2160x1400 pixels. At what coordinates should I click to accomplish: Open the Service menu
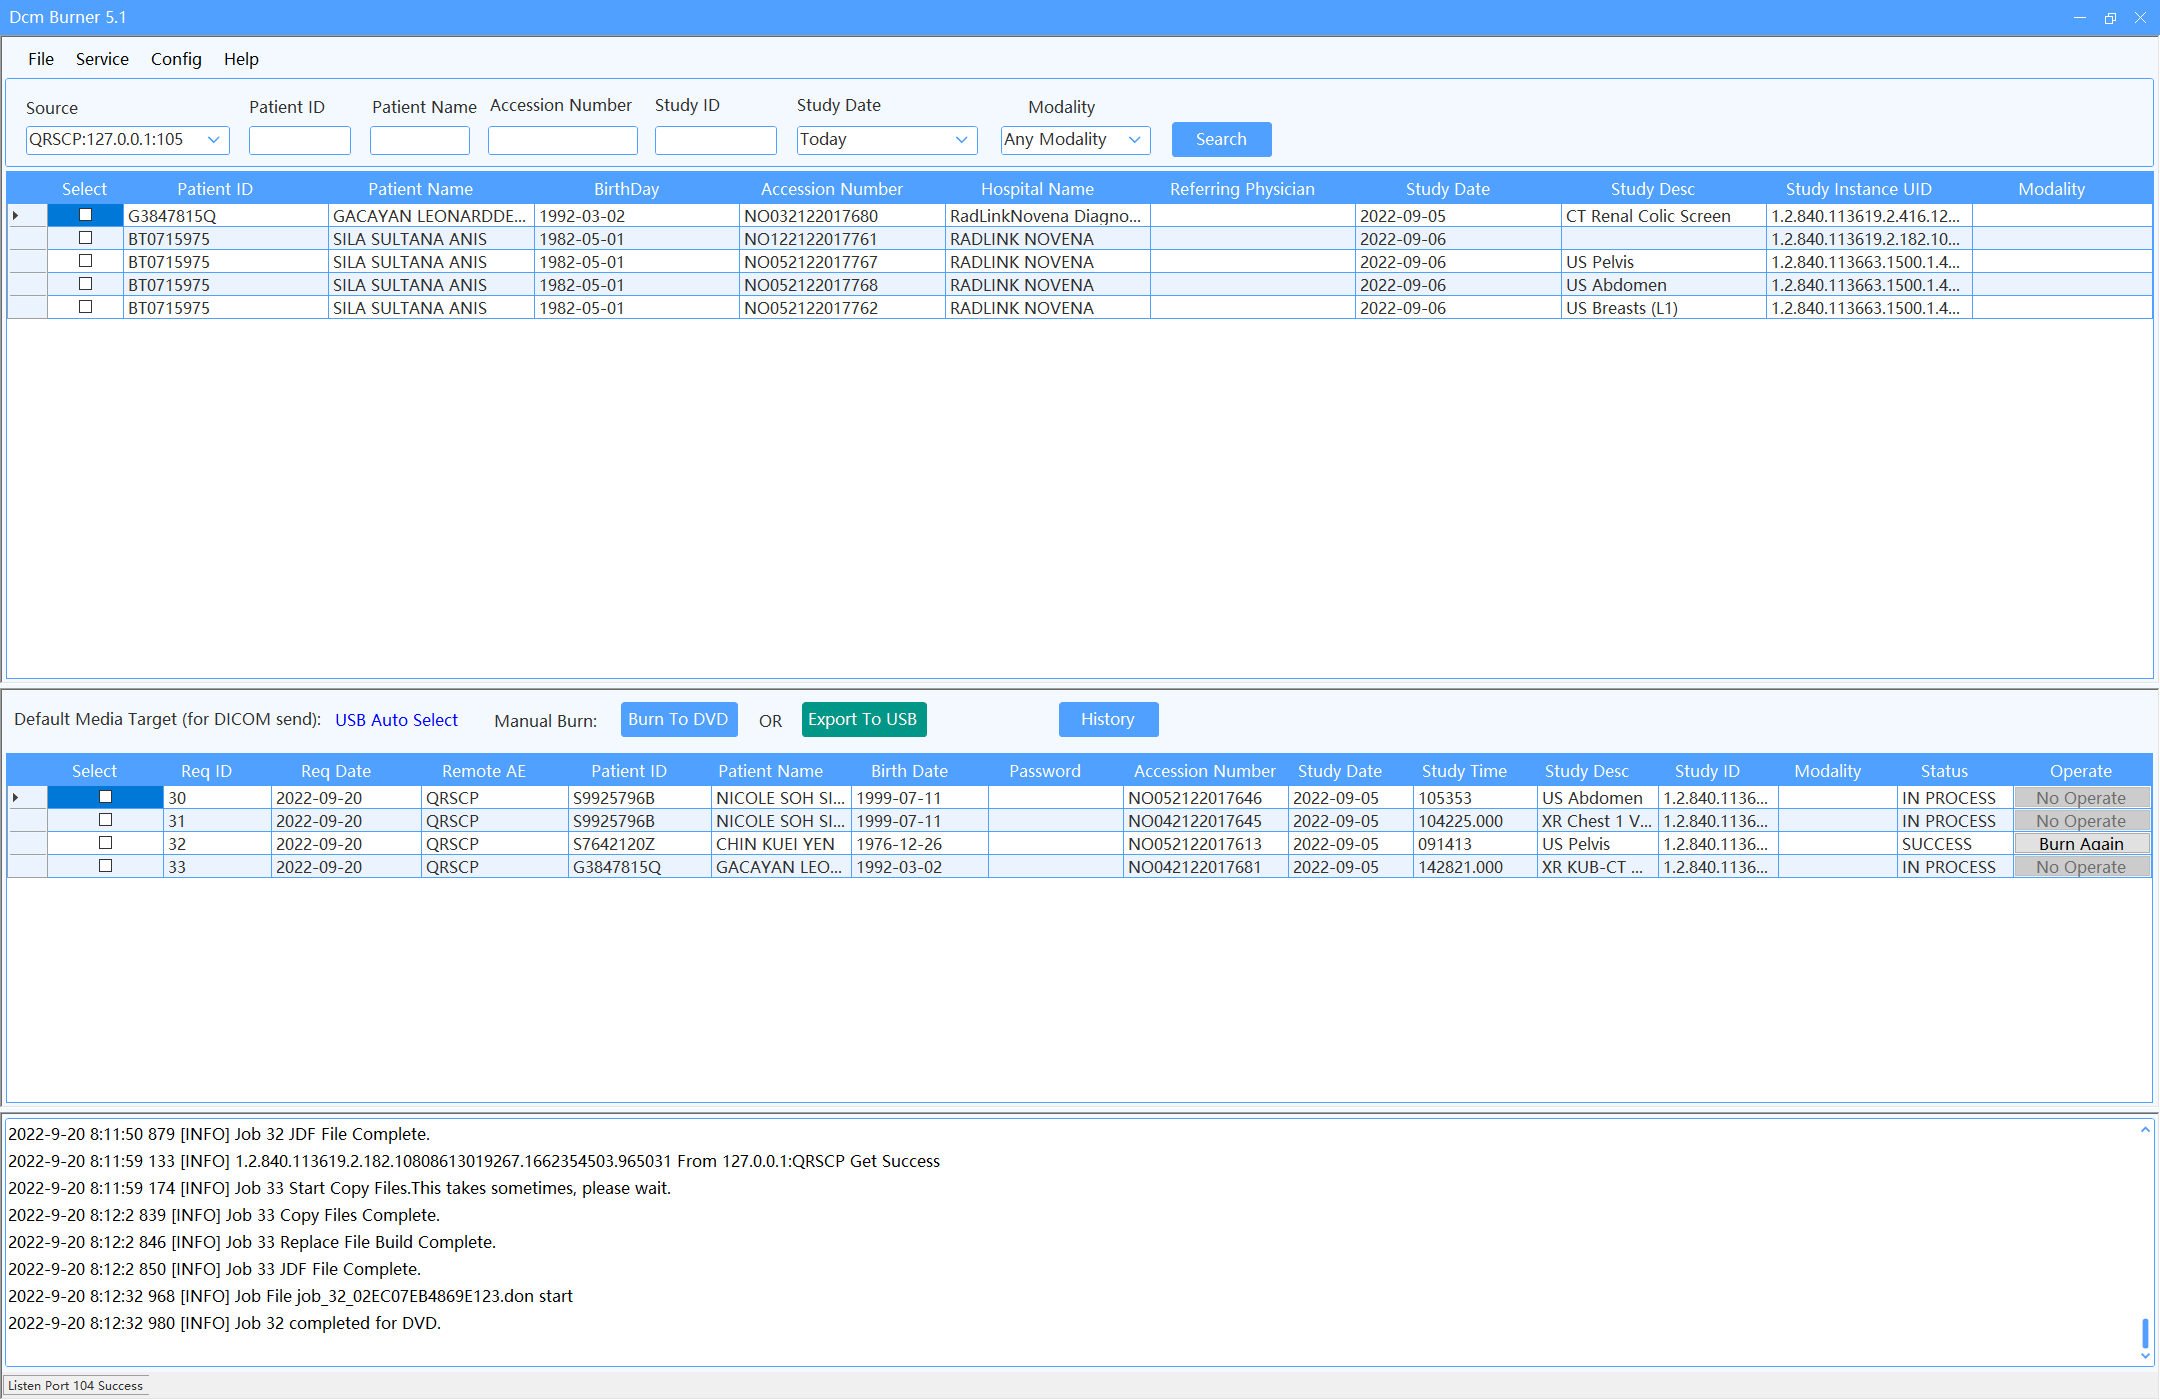coord(102,59)
